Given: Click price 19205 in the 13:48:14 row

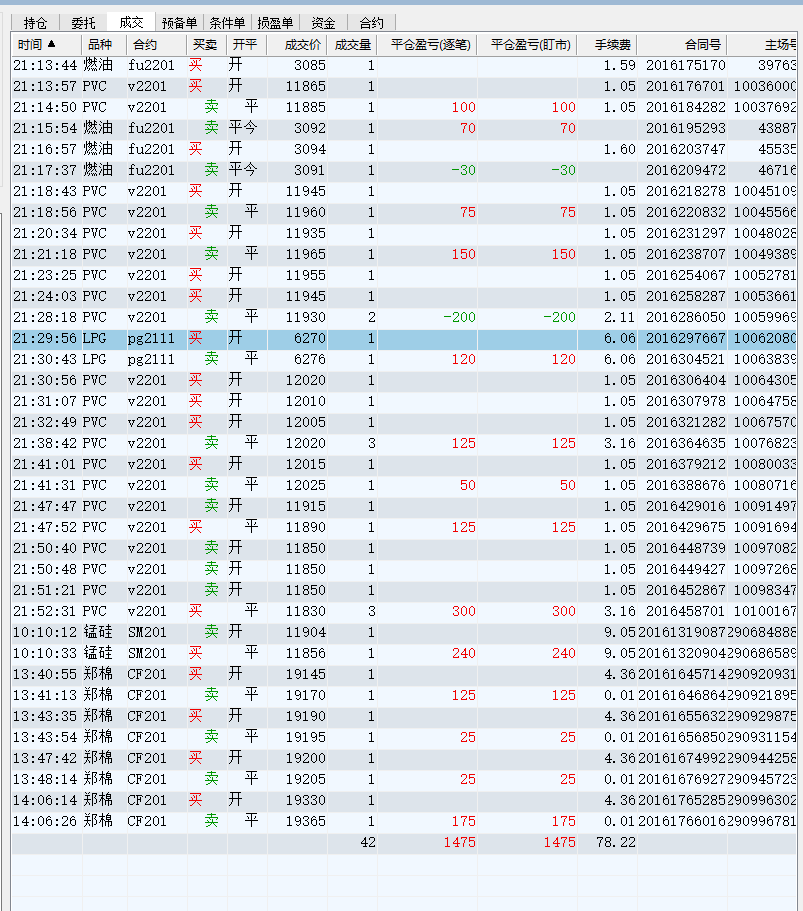Looking at the screenshot, I should (x=306, y=779).
